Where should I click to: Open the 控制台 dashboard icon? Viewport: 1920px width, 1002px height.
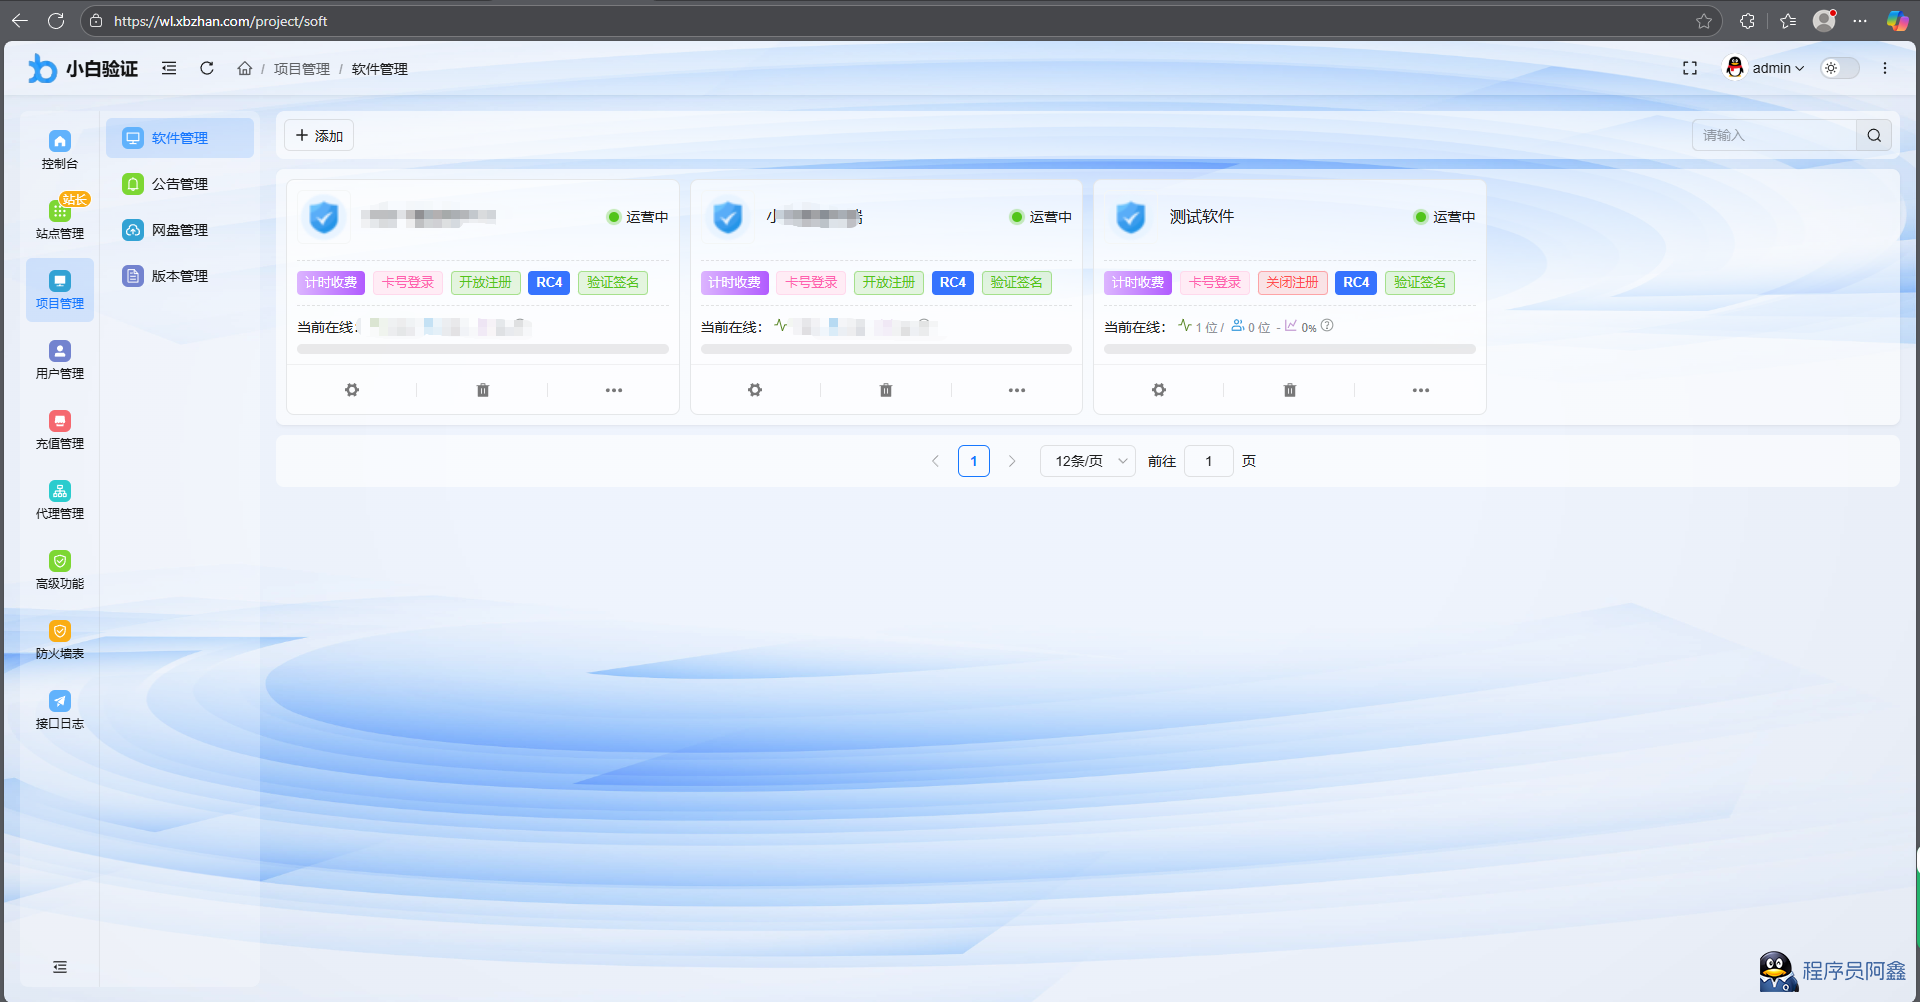pyautogui.click(x=60, y=149)
